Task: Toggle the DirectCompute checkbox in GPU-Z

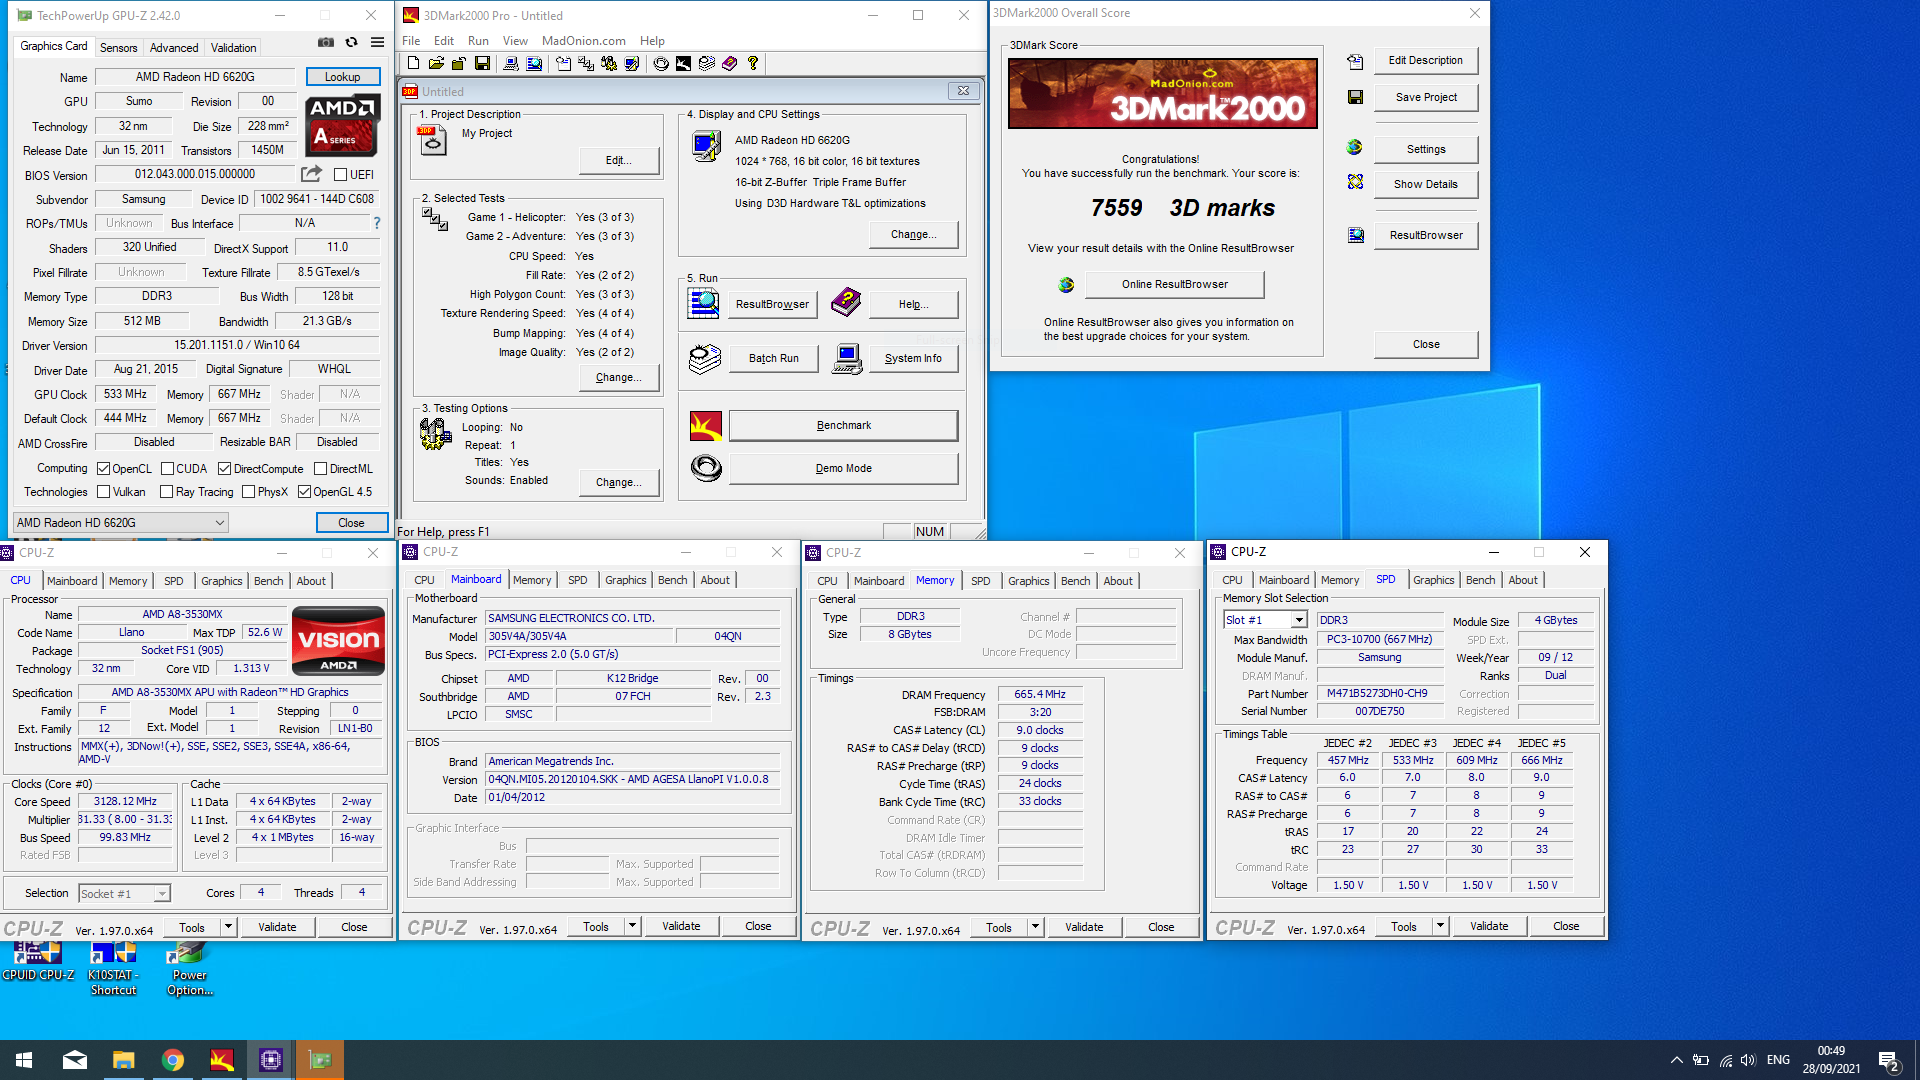Action: click(224, 469)
